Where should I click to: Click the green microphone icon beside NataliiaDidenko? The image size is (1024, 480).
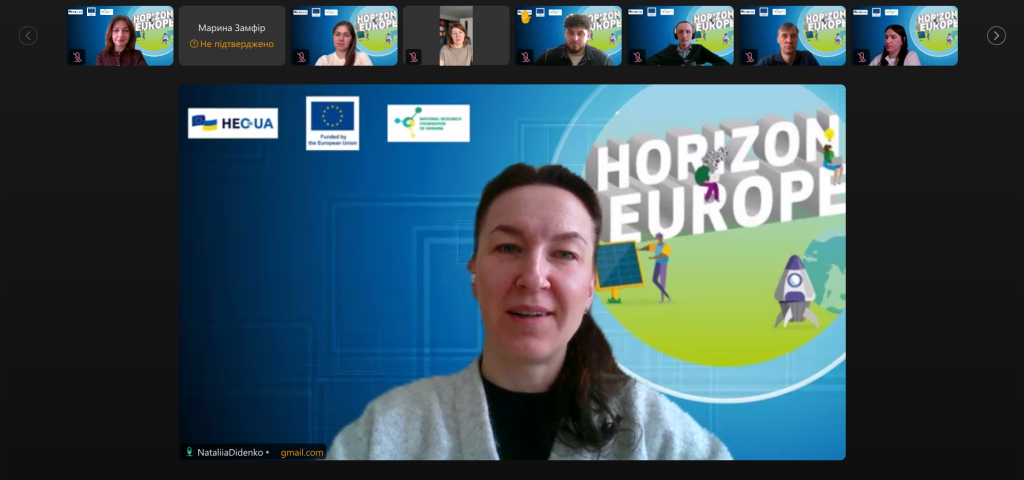[x=189, y=452]
